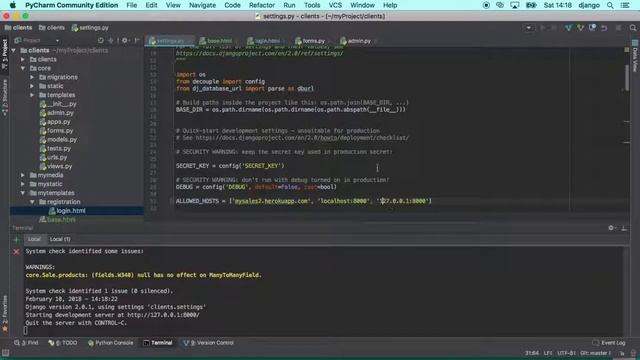Open terminal panel settings gear
The height and width of the screenshot is (360, 640).
pyautogui.click(x=611, y=228)
